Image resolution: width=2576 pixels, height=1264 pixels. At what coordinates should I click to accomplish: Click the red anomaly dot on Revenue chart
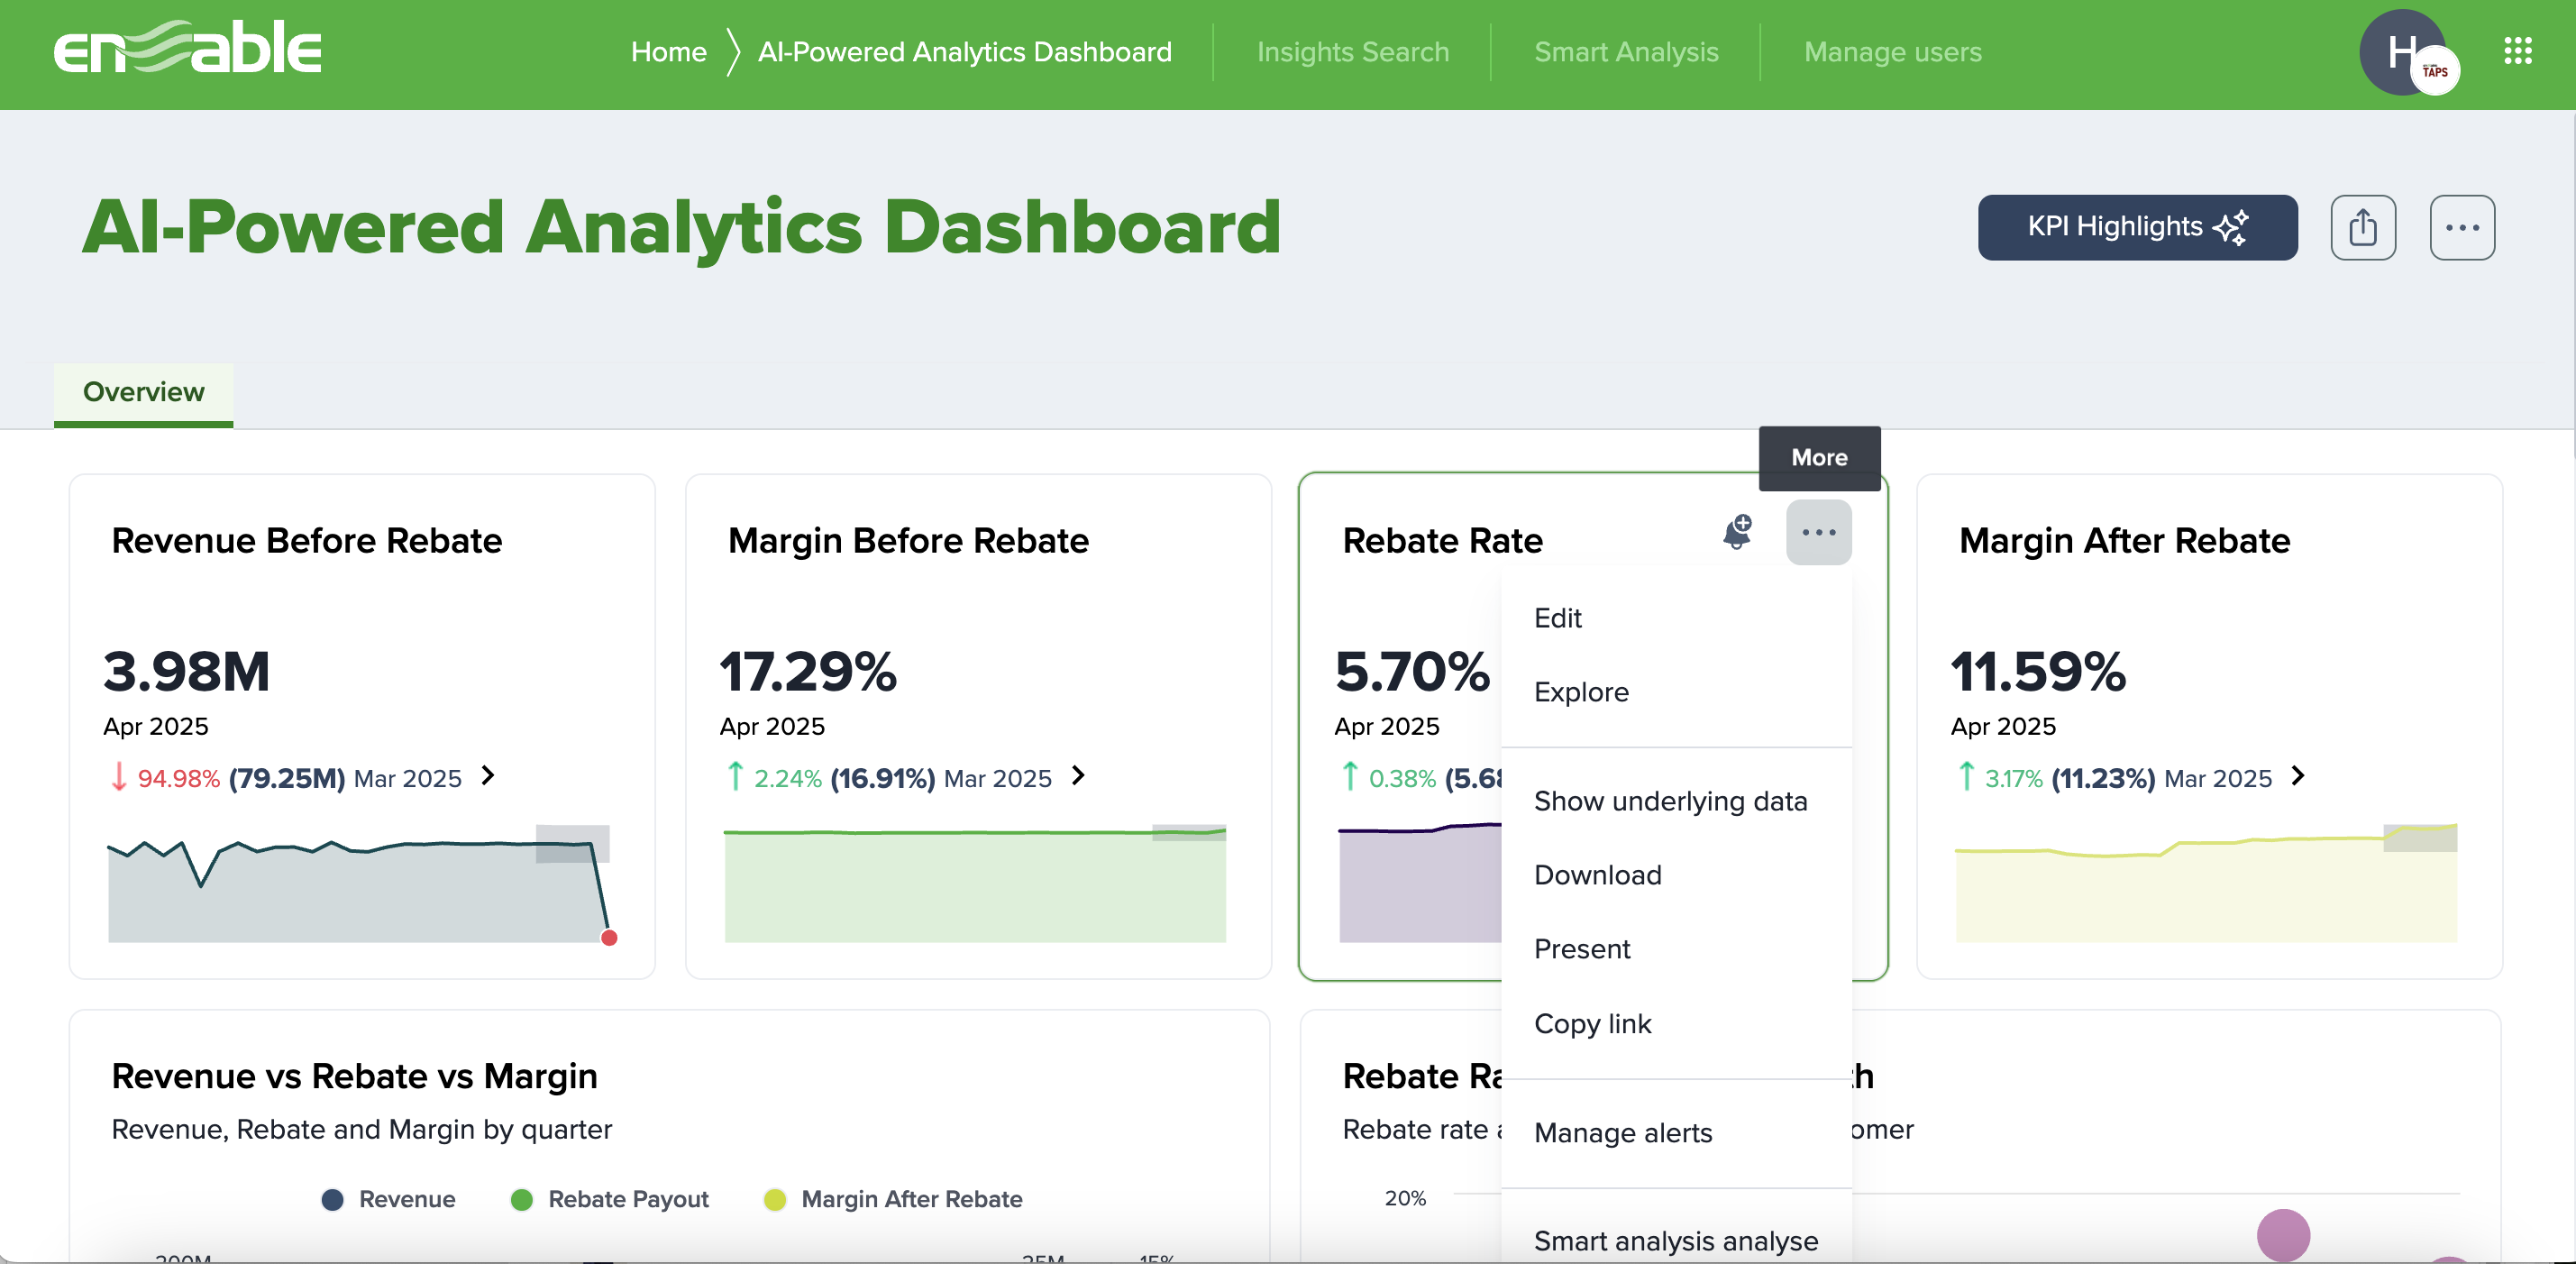pyautogui.click(x=609, y=938)
